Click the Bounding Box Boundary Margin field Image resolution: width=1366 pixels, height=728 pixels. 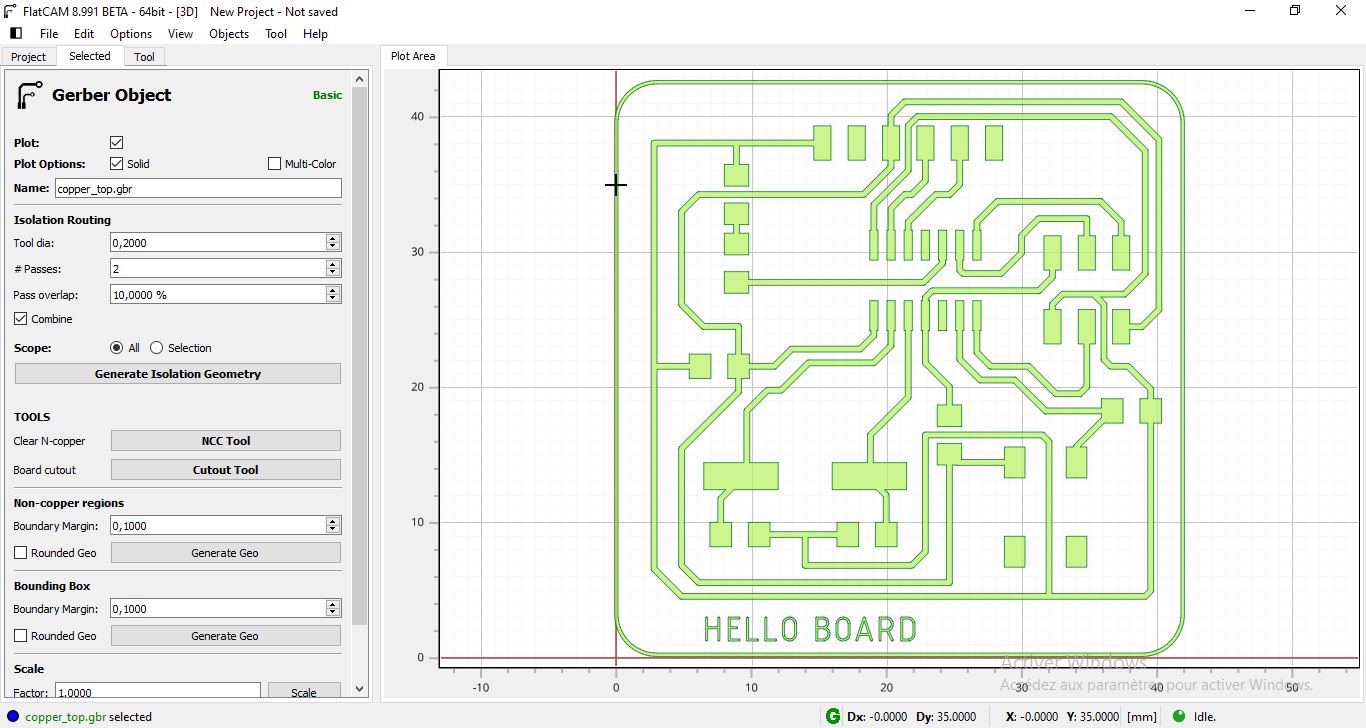[218, 609]
